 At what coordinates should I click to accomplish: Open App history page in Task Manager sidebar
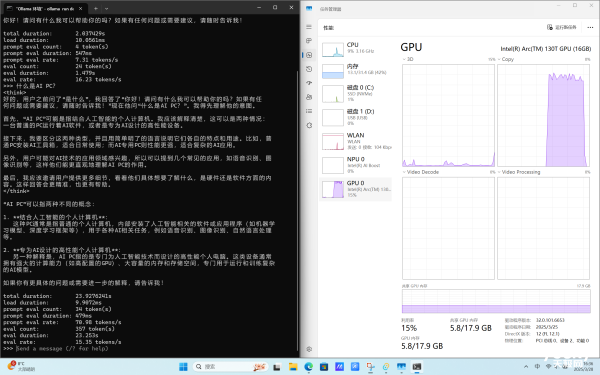309,69
